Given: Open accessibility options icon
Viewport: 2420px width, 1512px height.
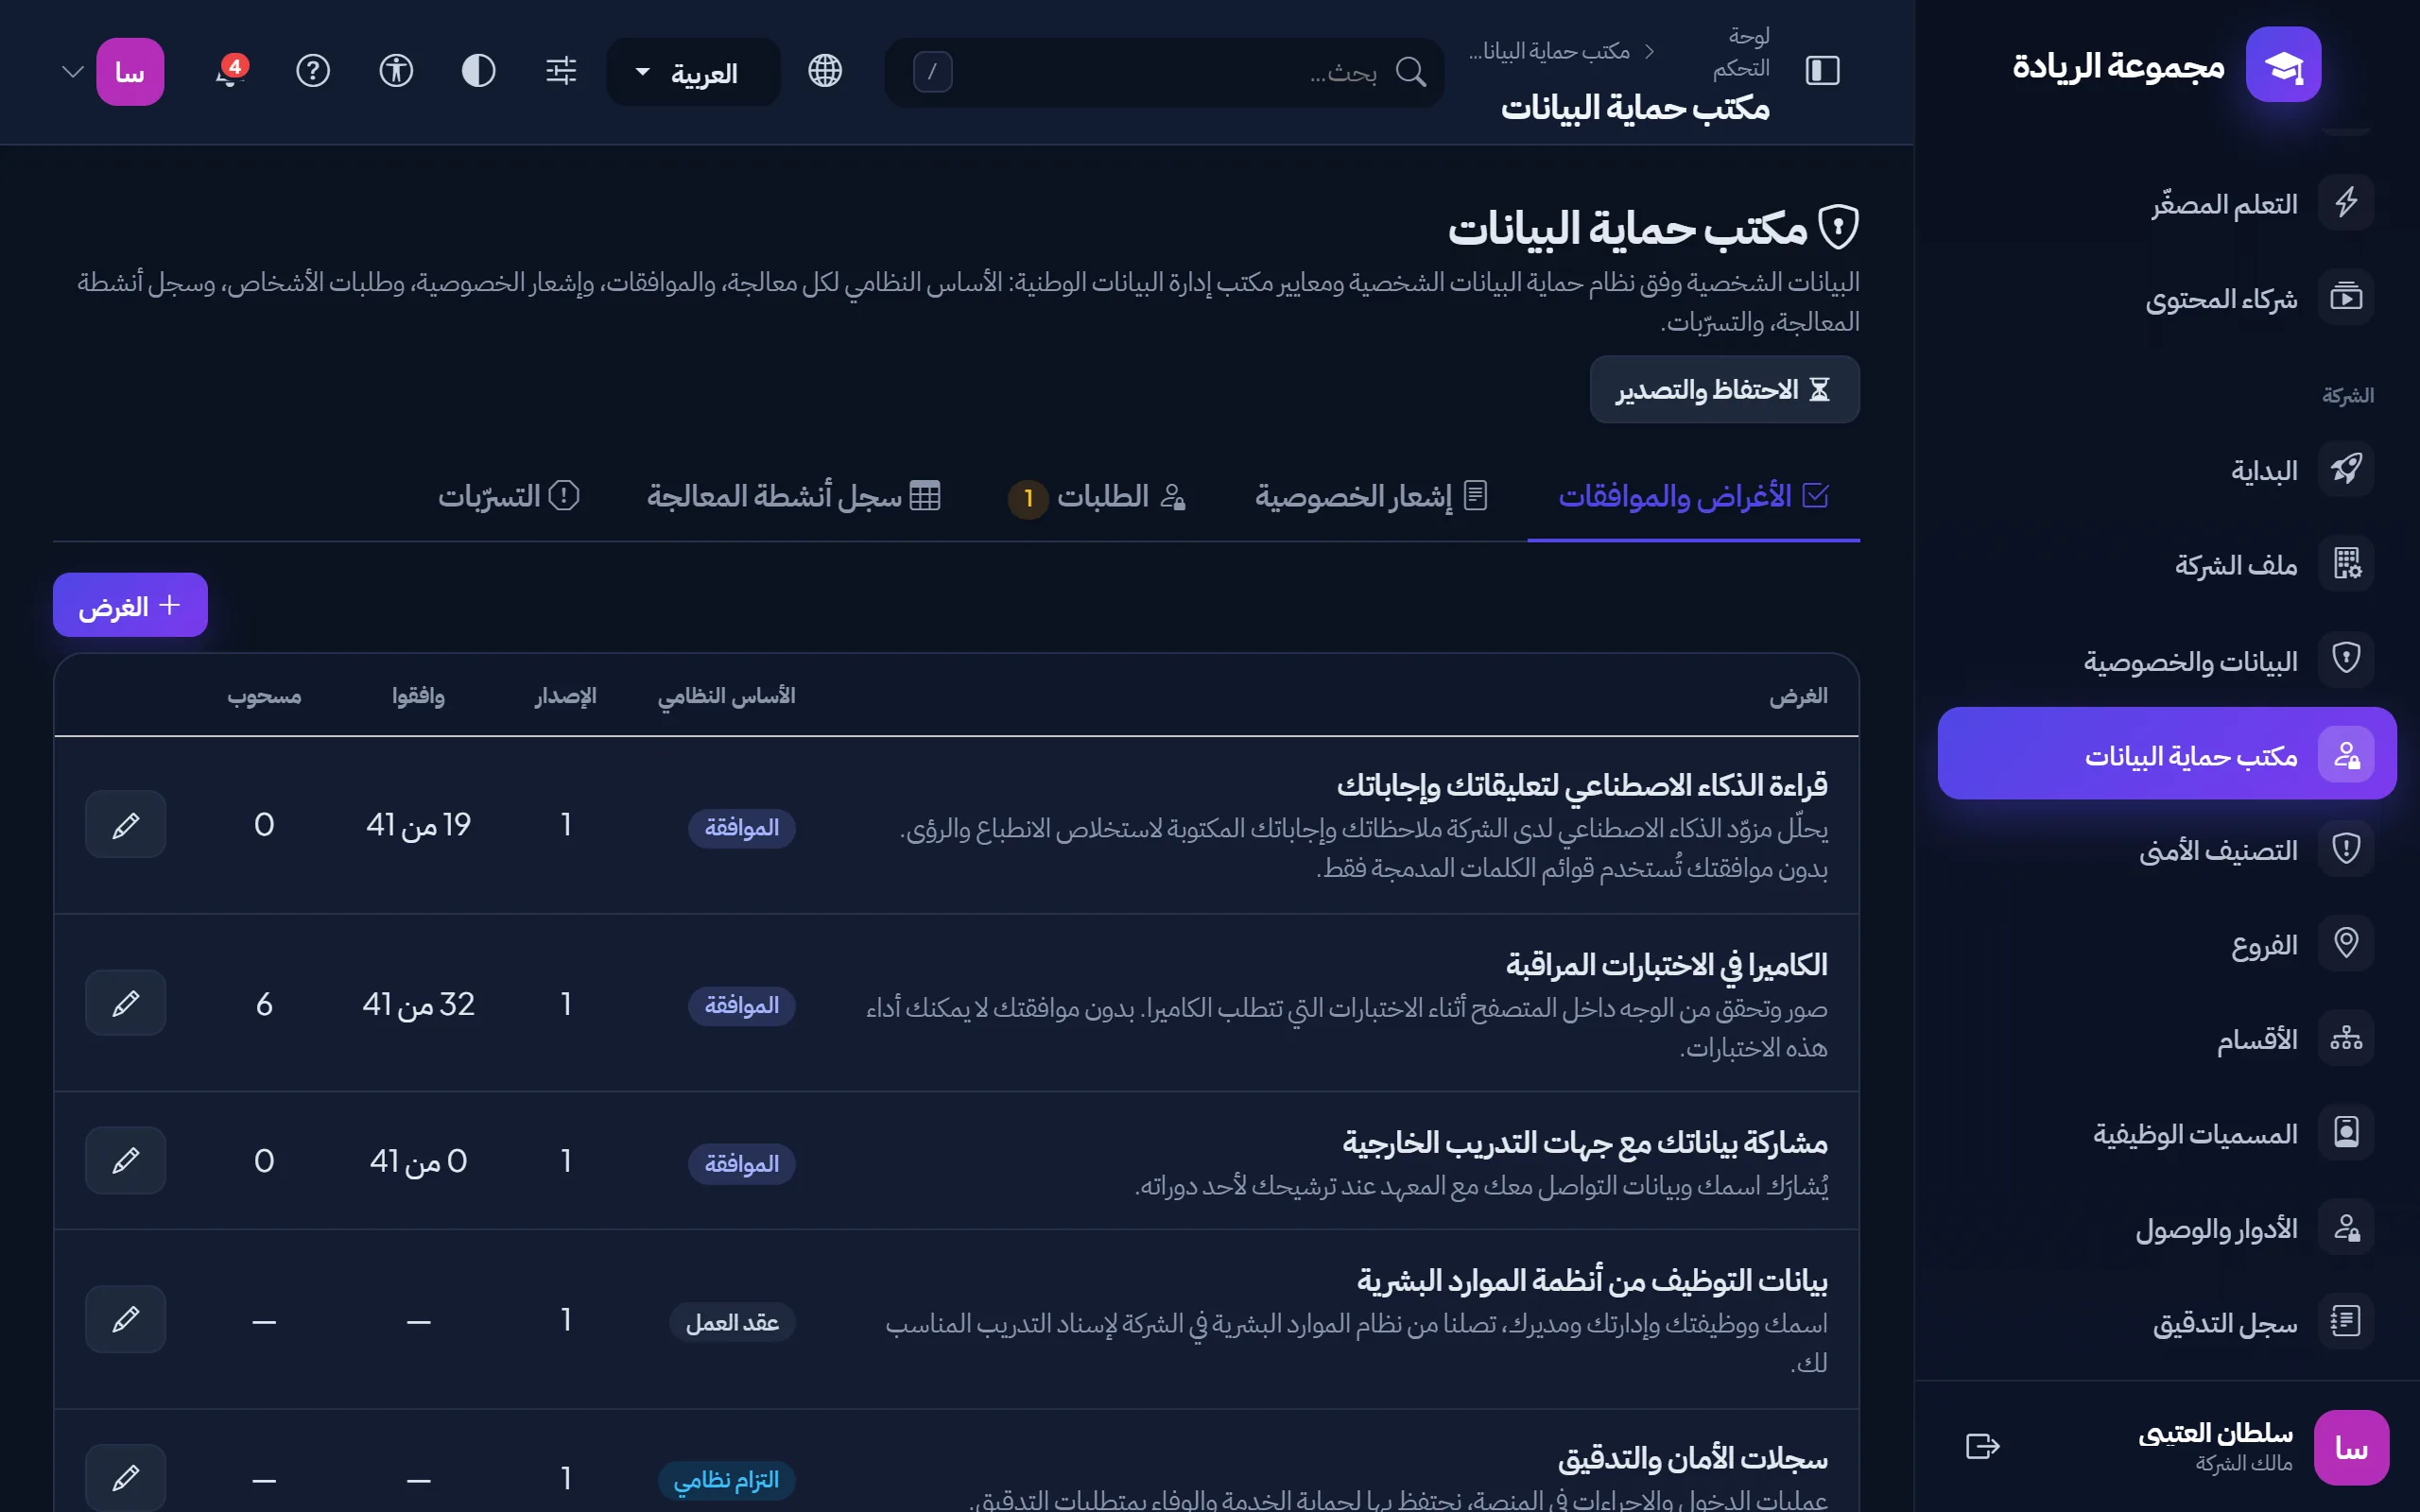Looking at the screenshot, I should click(396, 71).
